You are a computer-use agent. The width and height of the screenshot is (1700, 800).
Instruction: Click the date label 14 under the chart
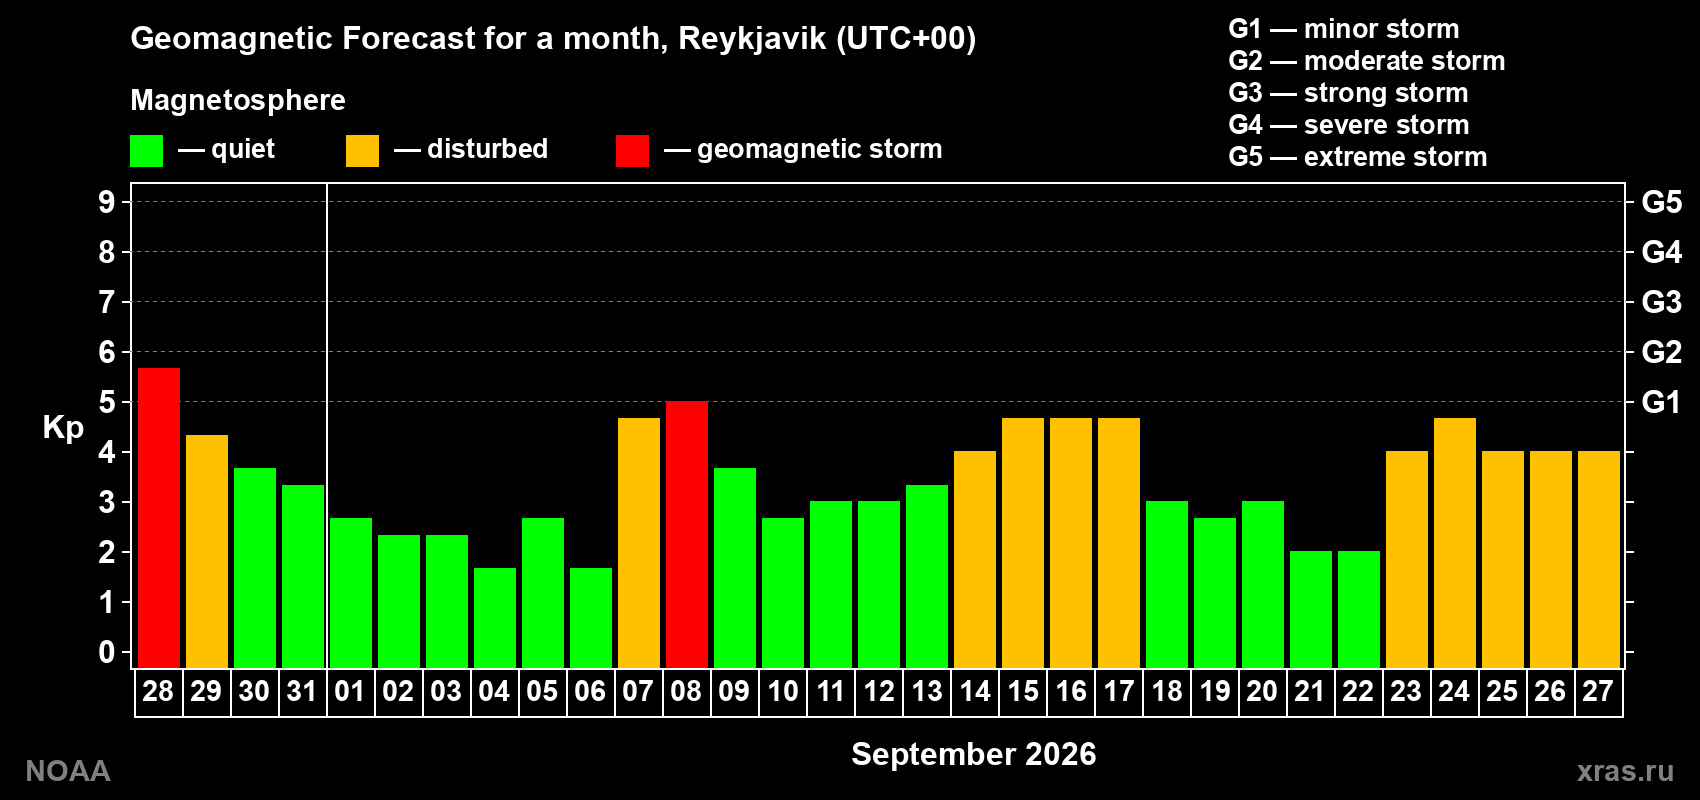point(975,691)
